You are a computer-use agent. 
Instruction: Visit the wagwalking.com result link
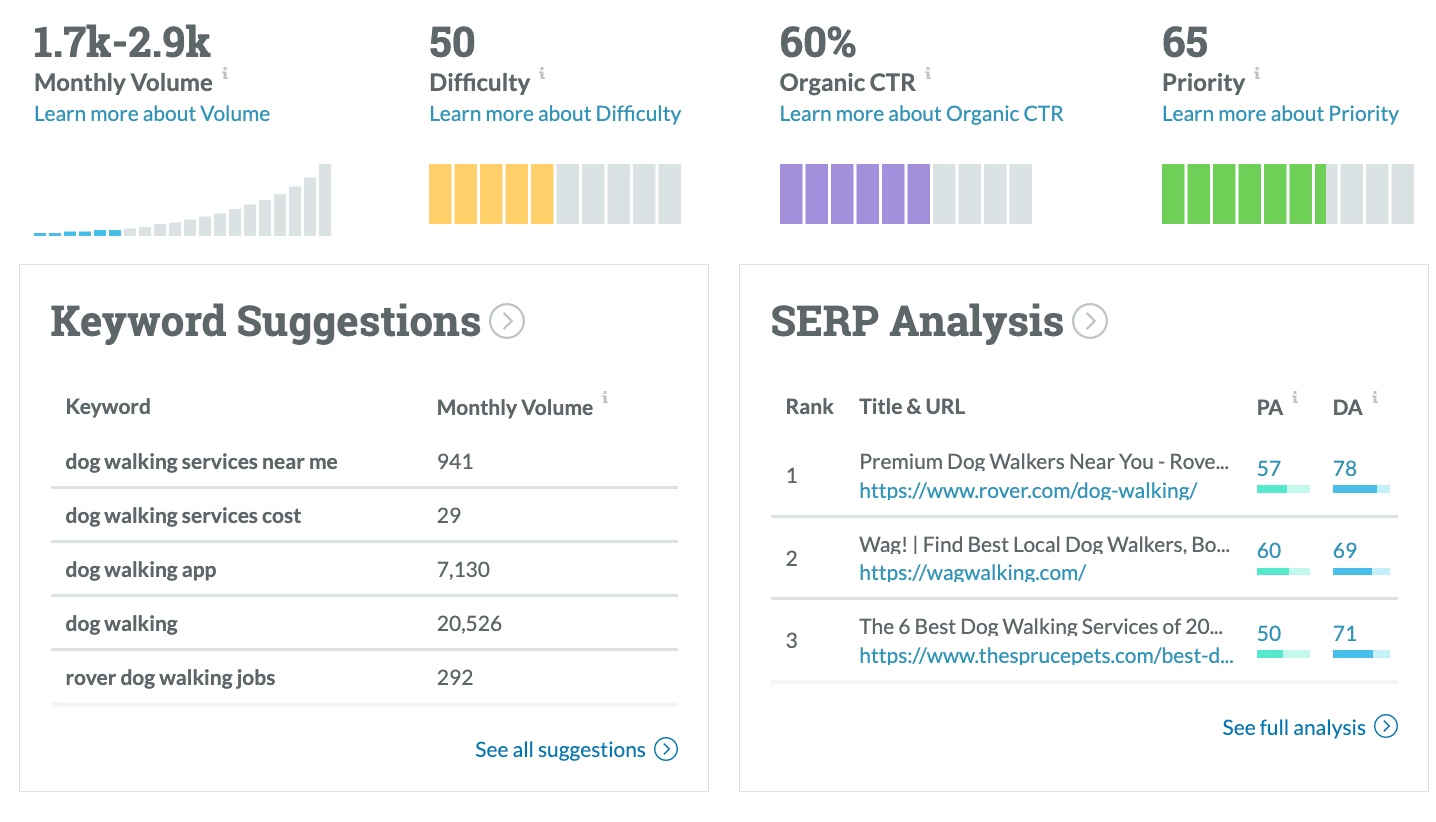tap(972, 573)
